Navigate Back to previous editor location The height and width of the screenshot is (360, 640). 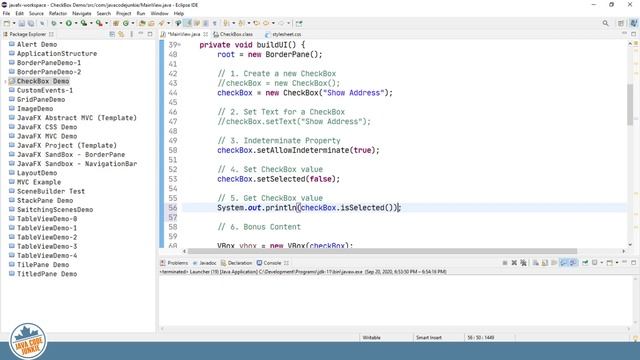click(x=266, y=24)
